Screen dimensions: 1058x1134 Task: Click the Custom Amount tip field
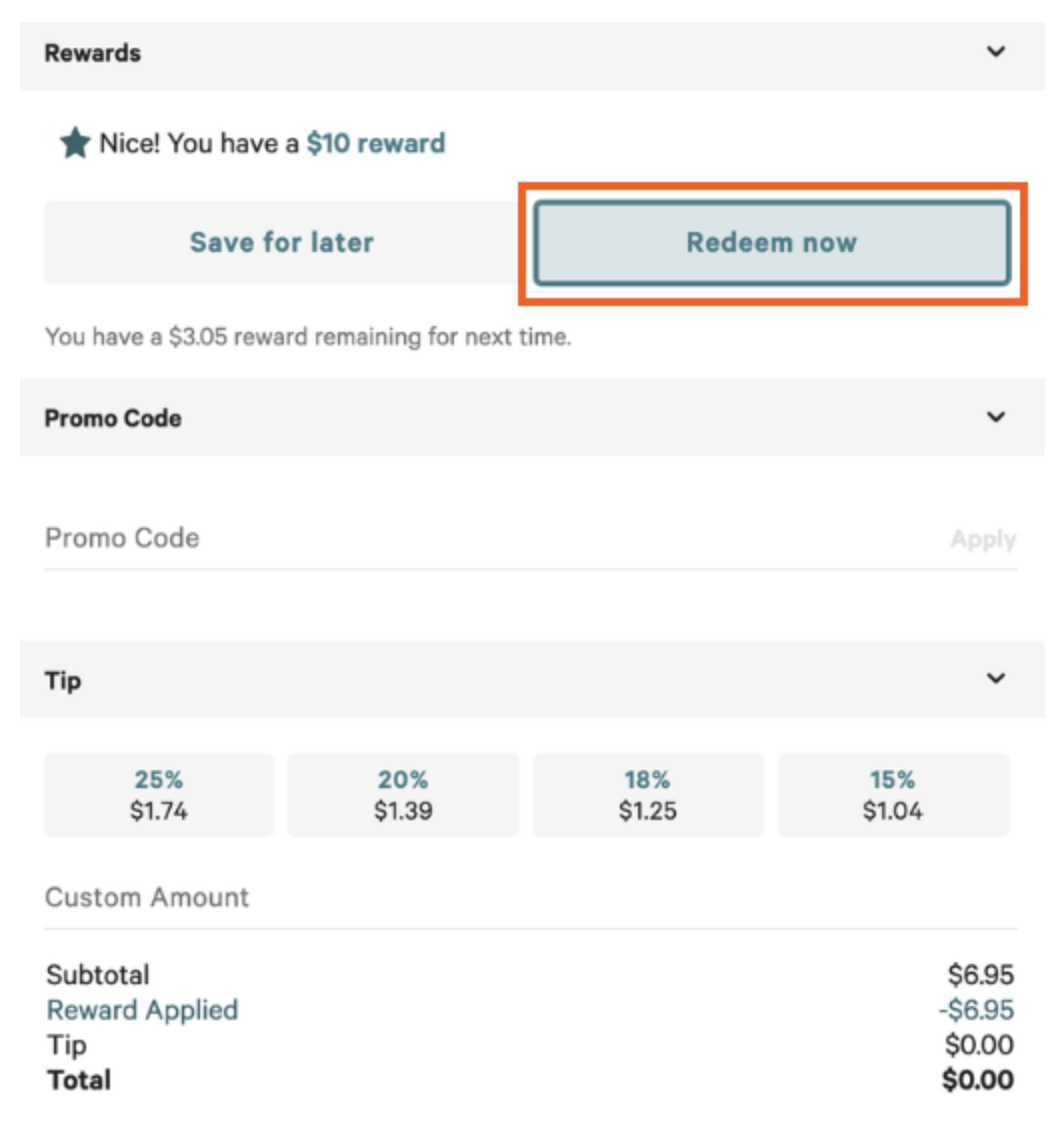[300, 897]
